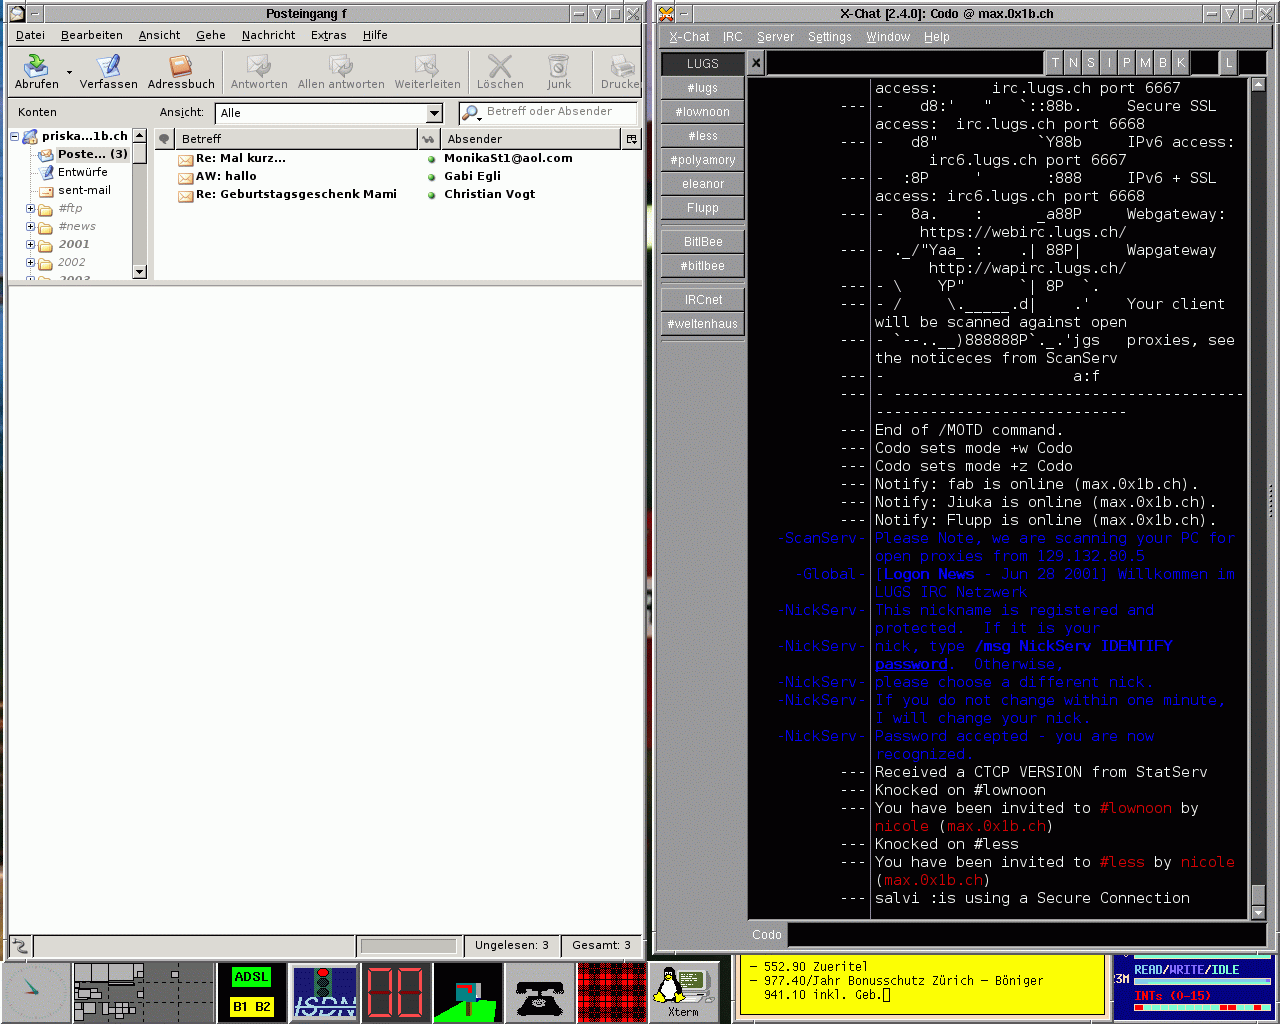Collapse the priska...1b.ch account tree
The height and width of the screenshot is (1024, 1280).
pos(15,136)
